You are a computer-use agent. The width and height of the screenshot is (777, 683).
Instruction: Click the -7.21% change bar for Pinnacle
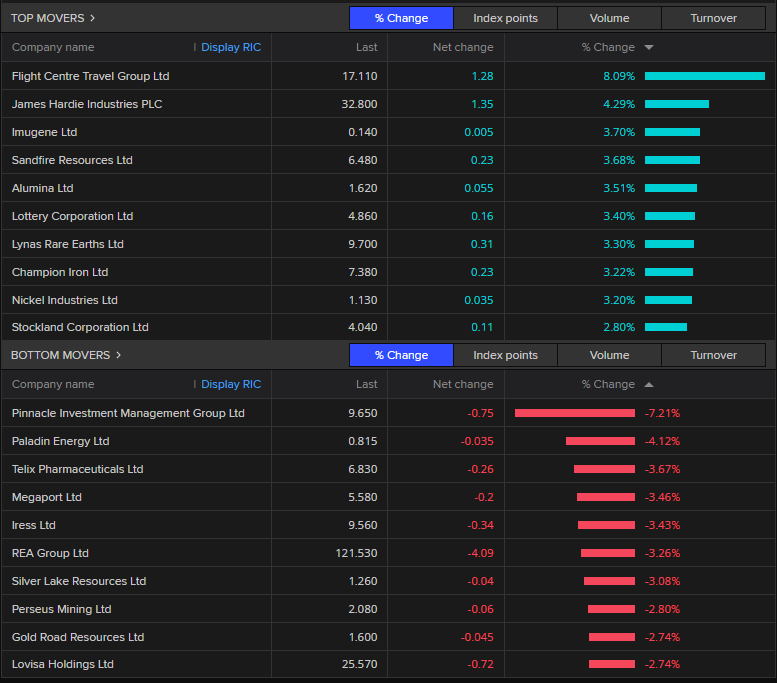575,413
